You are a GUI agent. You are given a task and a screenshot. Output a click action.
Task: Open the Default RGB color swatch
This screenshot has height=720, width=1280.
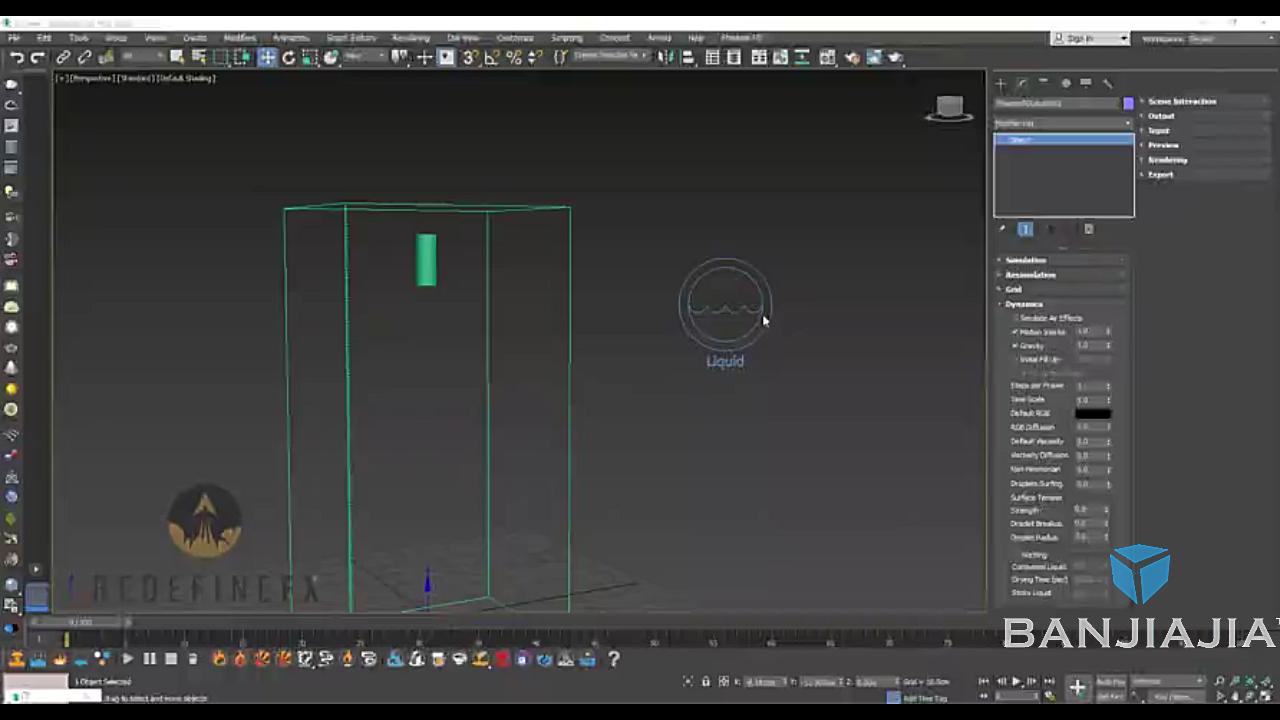pos(1093,413)
